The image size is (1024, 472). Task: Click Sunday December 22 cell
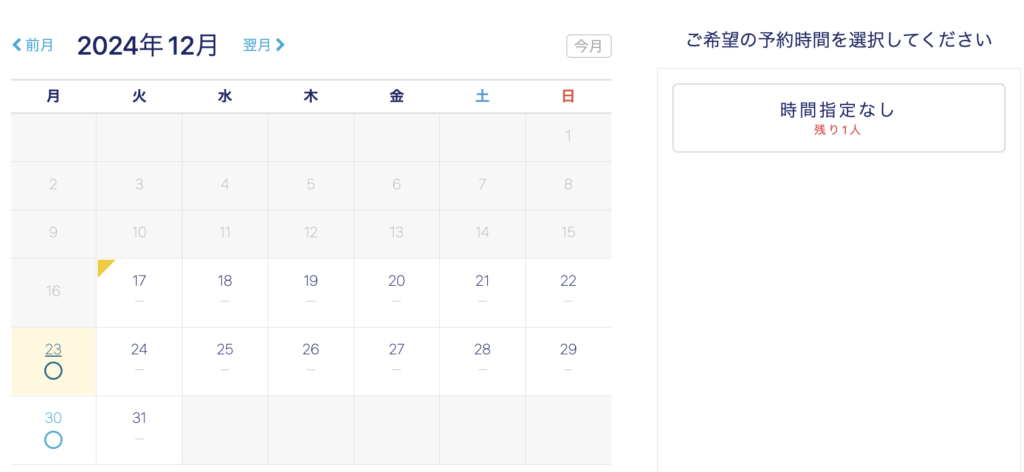click(x=568, y=292)
